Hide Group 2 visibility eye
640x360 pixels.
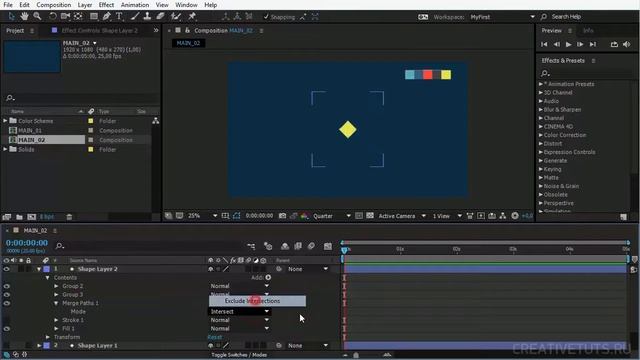pyautogui.click(x=7, y=286)
